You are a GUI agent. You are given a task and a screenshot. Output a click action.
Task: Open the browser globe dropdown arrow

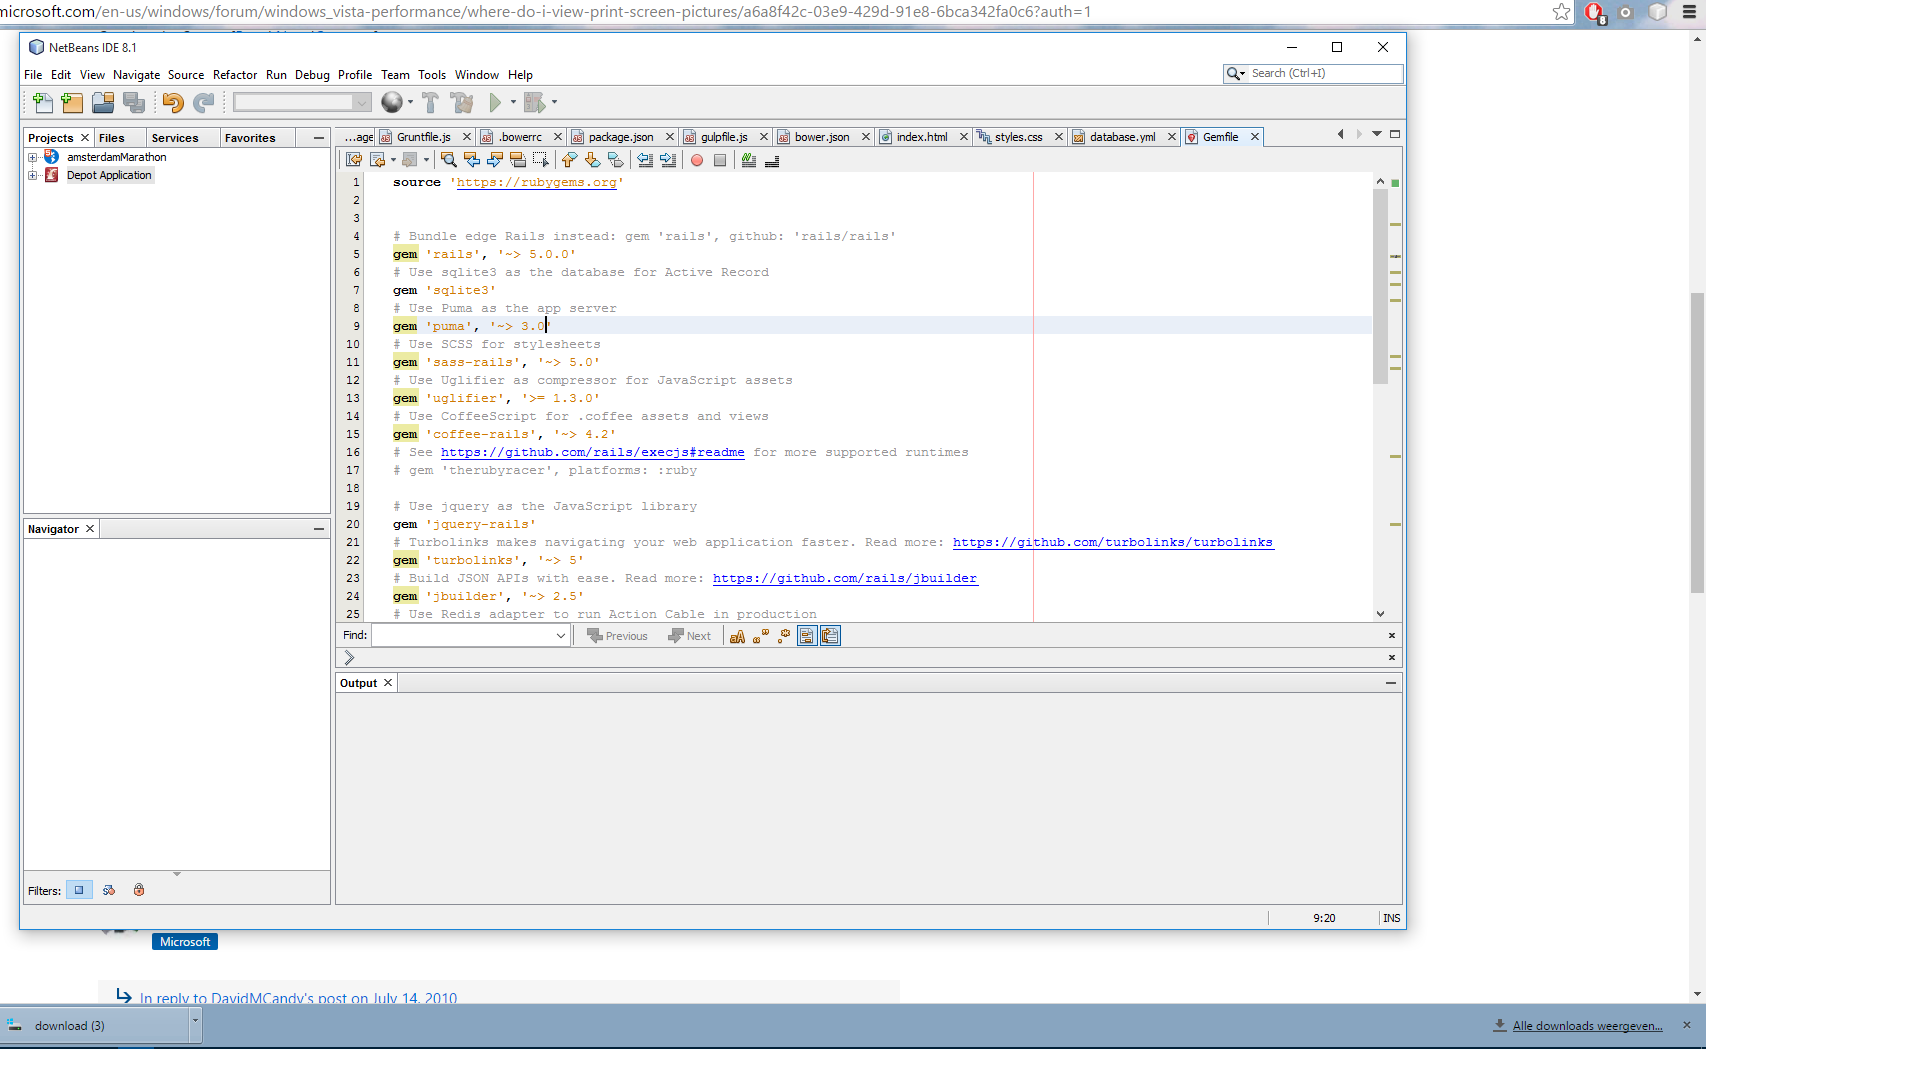coord(410,102)
